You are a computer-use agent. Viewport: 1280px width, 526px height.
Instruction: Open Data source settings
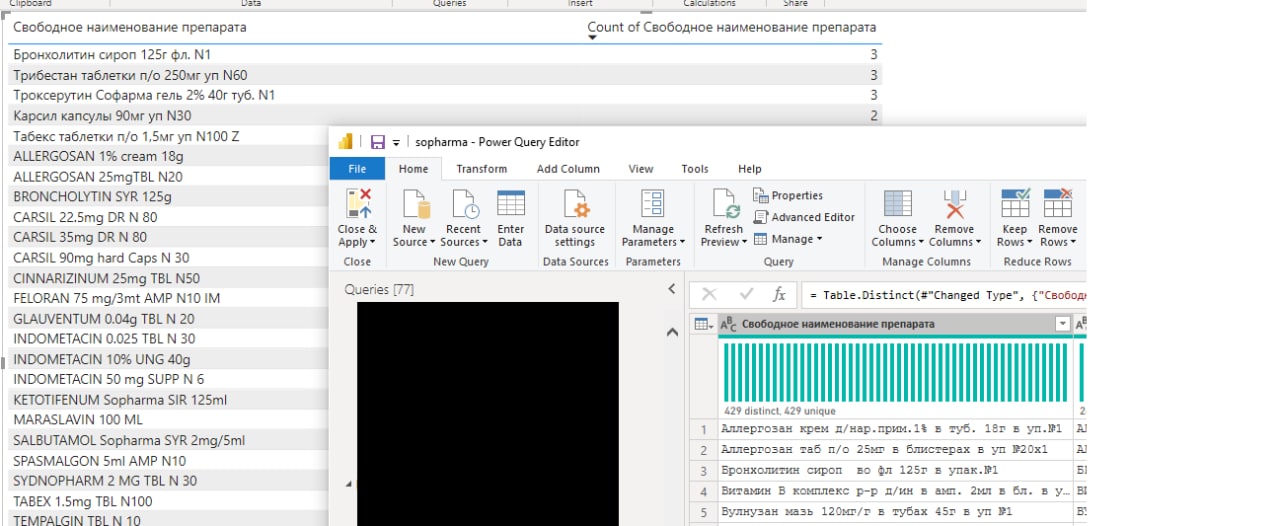[576, 218]
